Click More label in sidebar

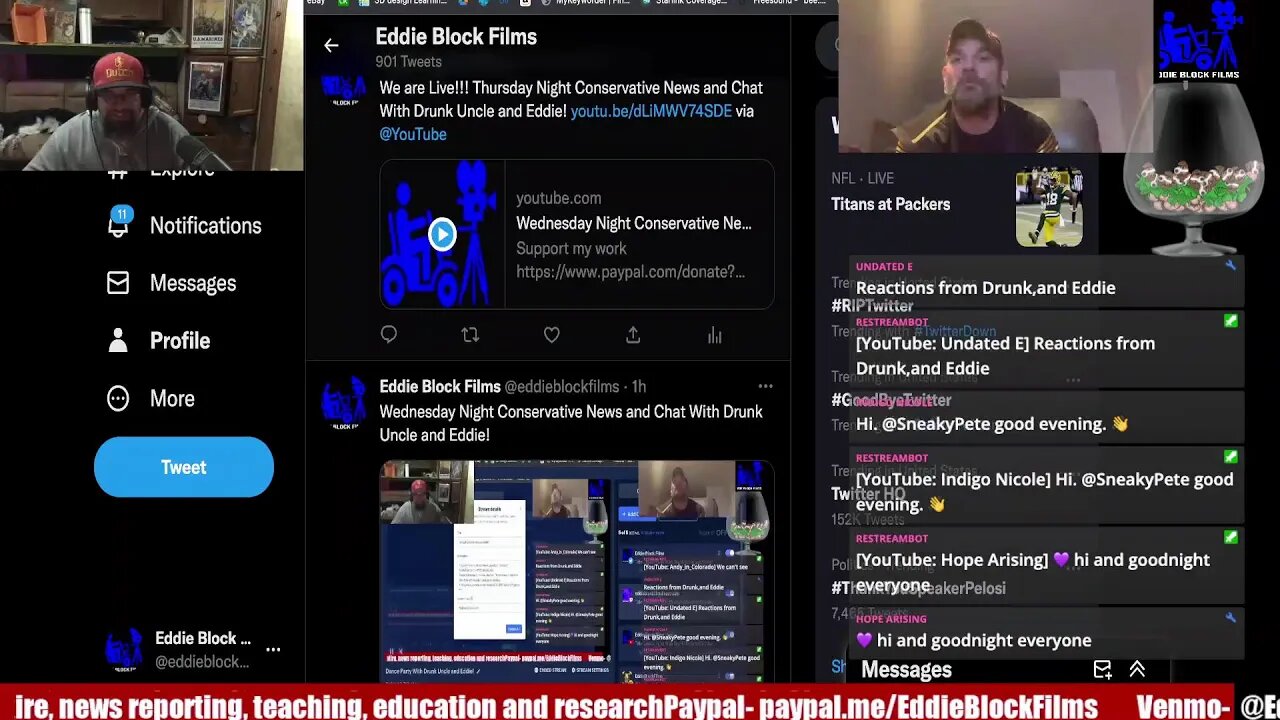click(172, 399)
